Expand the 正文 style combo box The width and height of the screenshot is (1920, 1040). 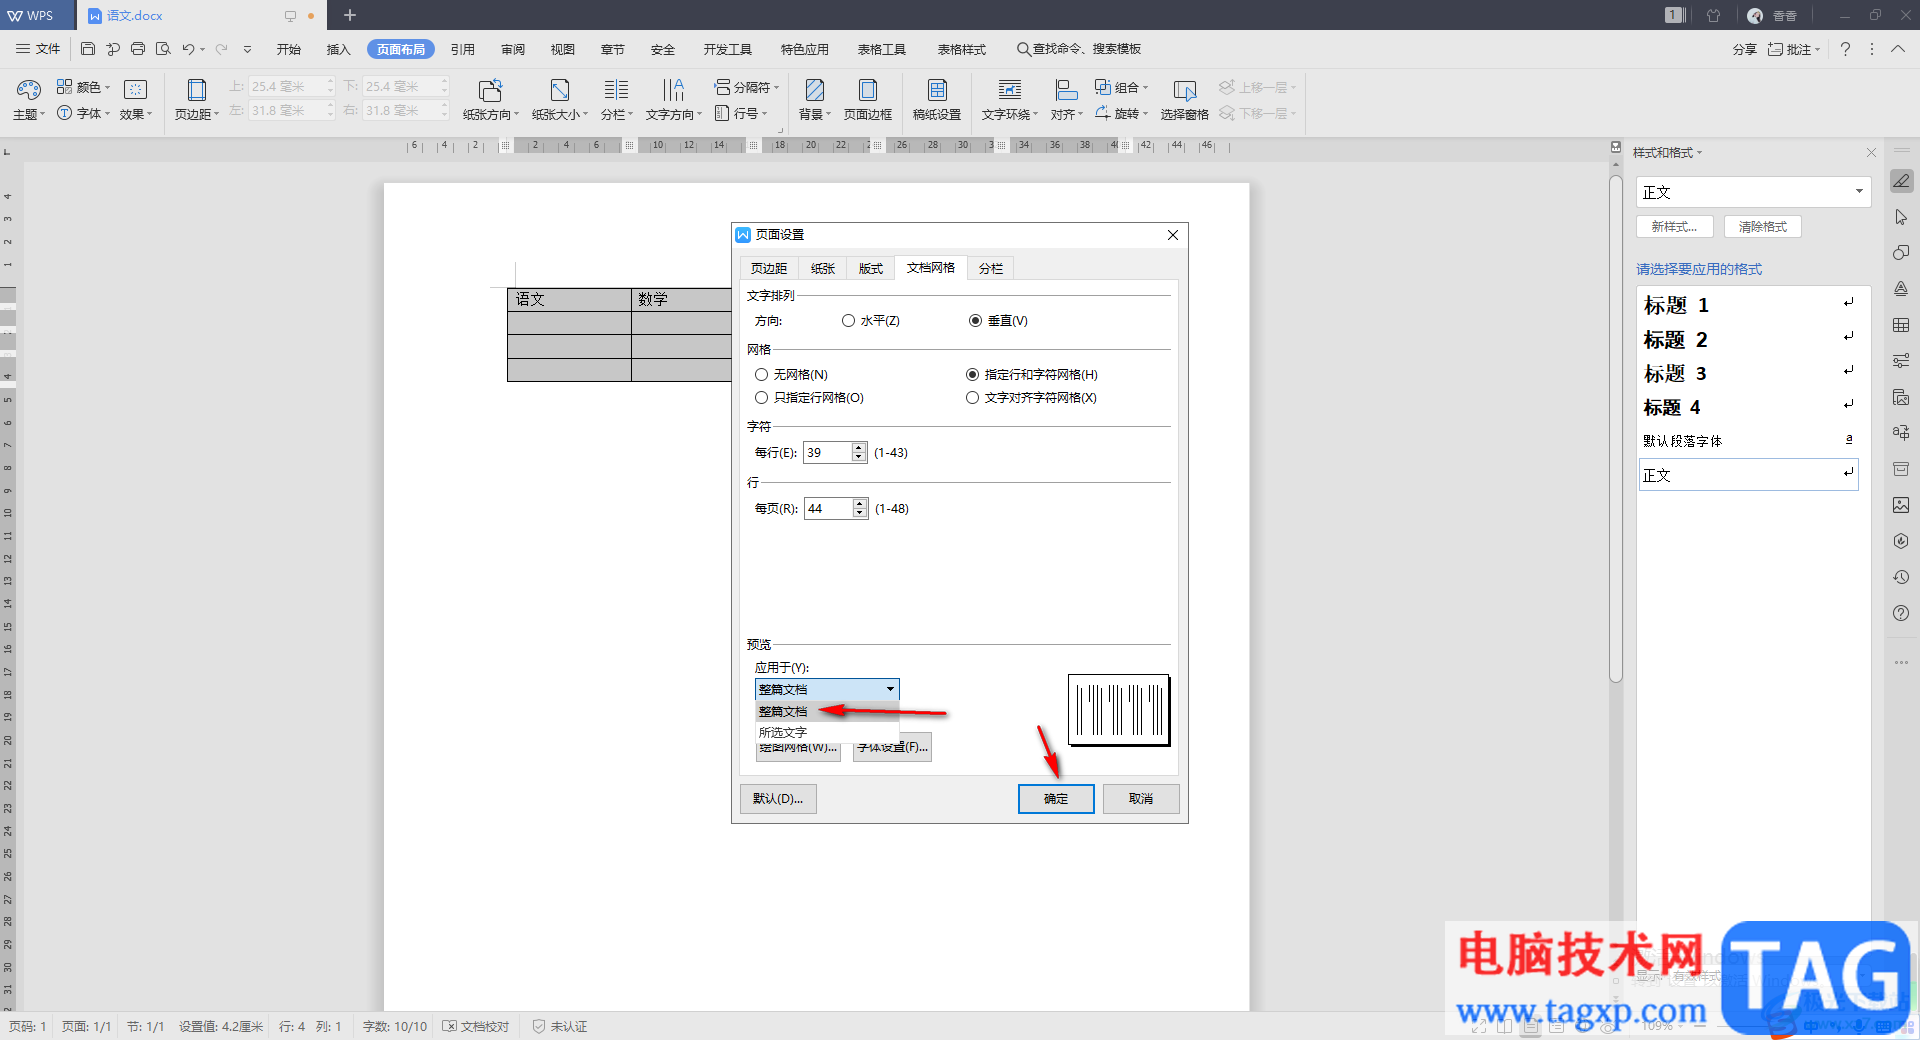coord(1859,192)
